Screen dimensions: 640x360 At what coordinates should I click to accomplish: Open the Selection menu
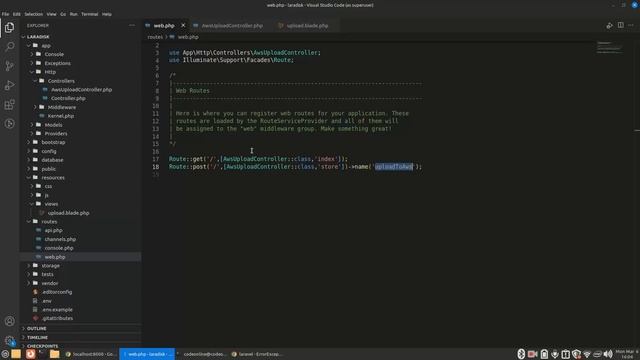coord(33,14)
